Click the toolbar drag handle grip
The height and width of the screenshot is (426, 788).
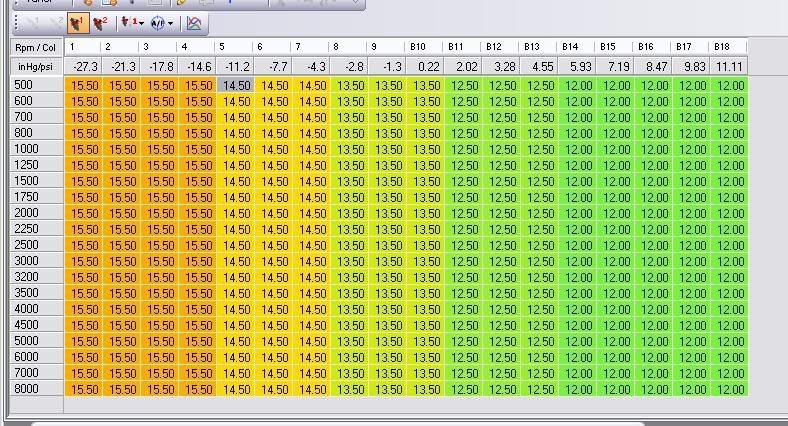click(16, 23)
